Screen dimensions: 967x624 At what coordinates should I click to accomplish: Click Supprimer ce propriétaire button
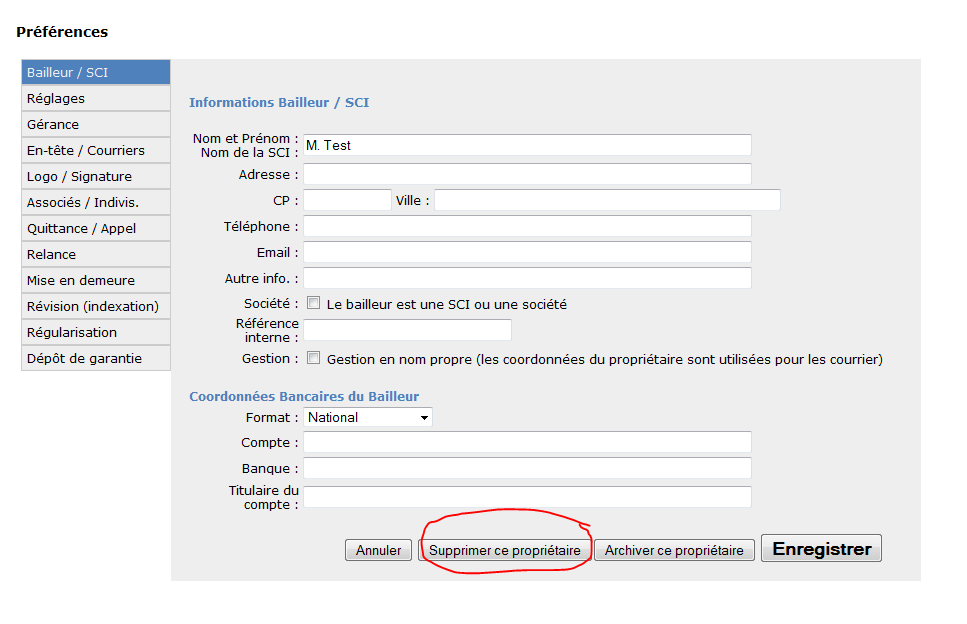point(504,550)
